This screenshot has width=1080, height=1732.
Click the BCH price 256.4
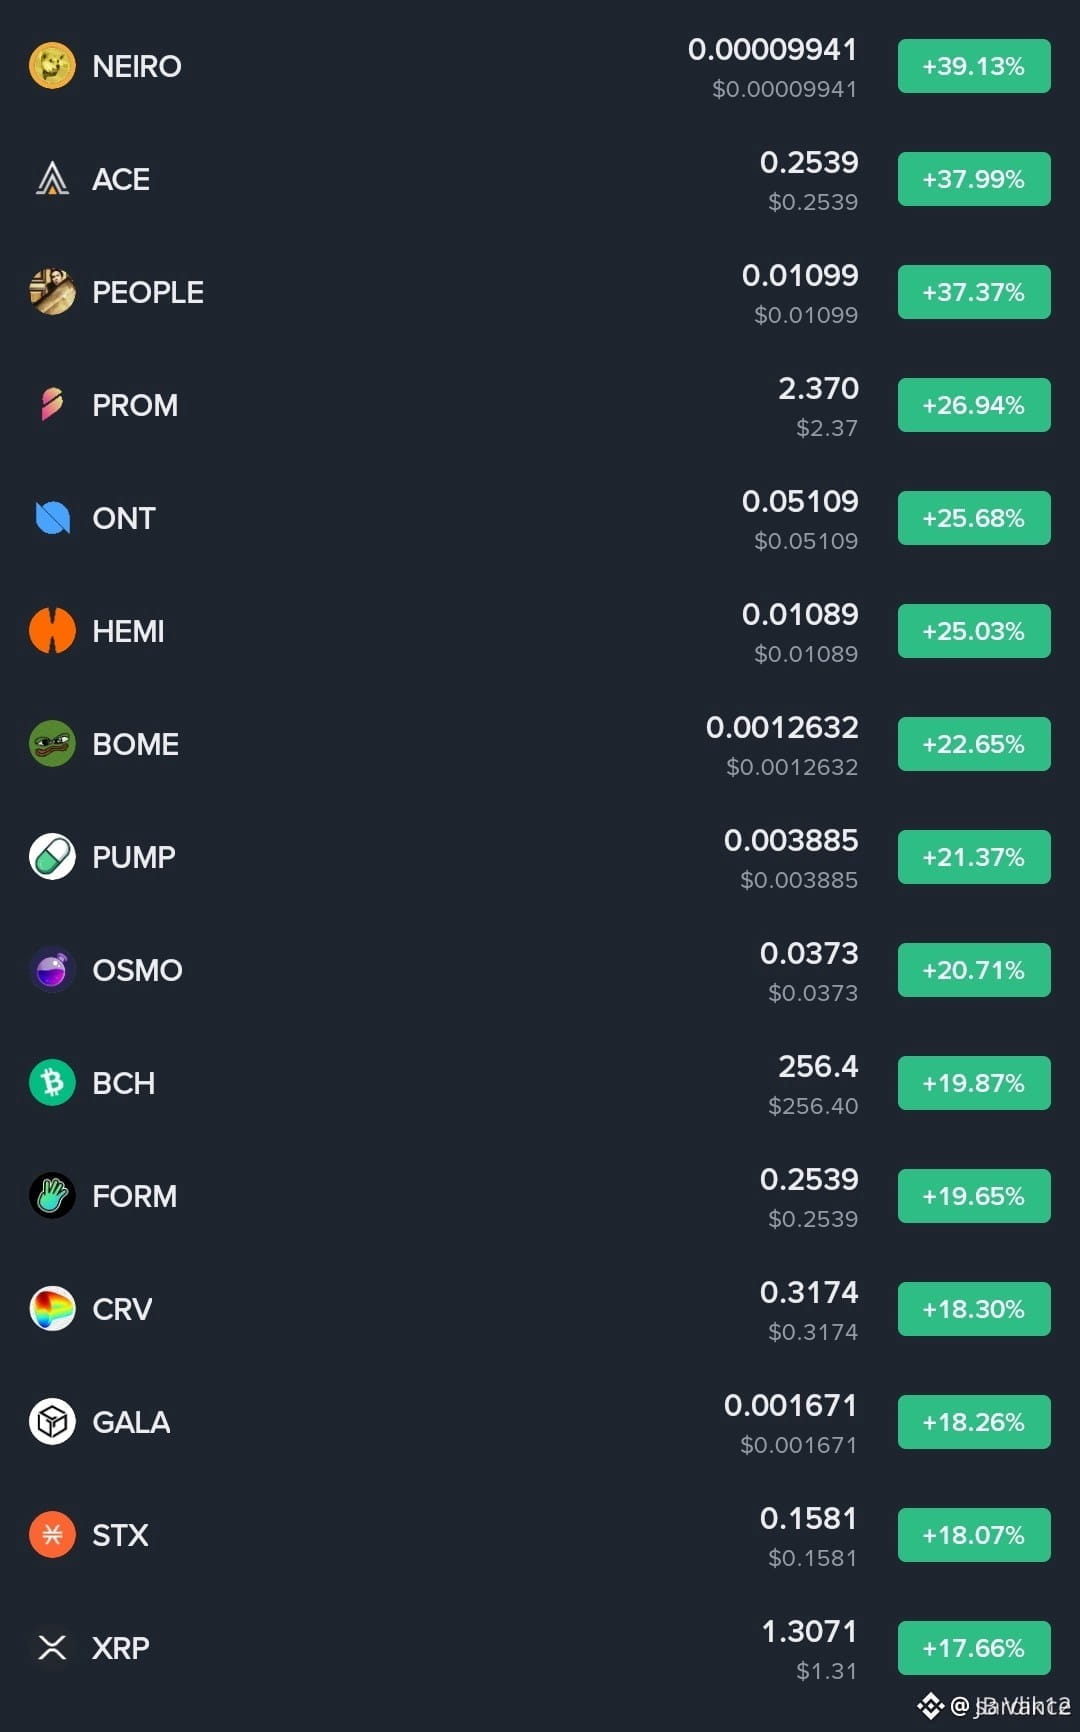(818, 1066)
